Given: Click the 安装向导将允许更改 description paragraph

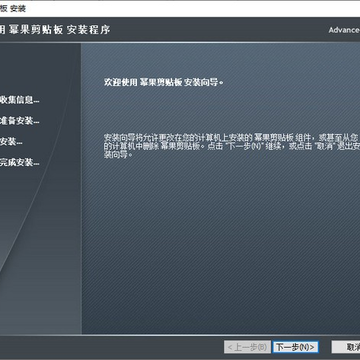Looking at the screenshot, I should pos(232,146).
